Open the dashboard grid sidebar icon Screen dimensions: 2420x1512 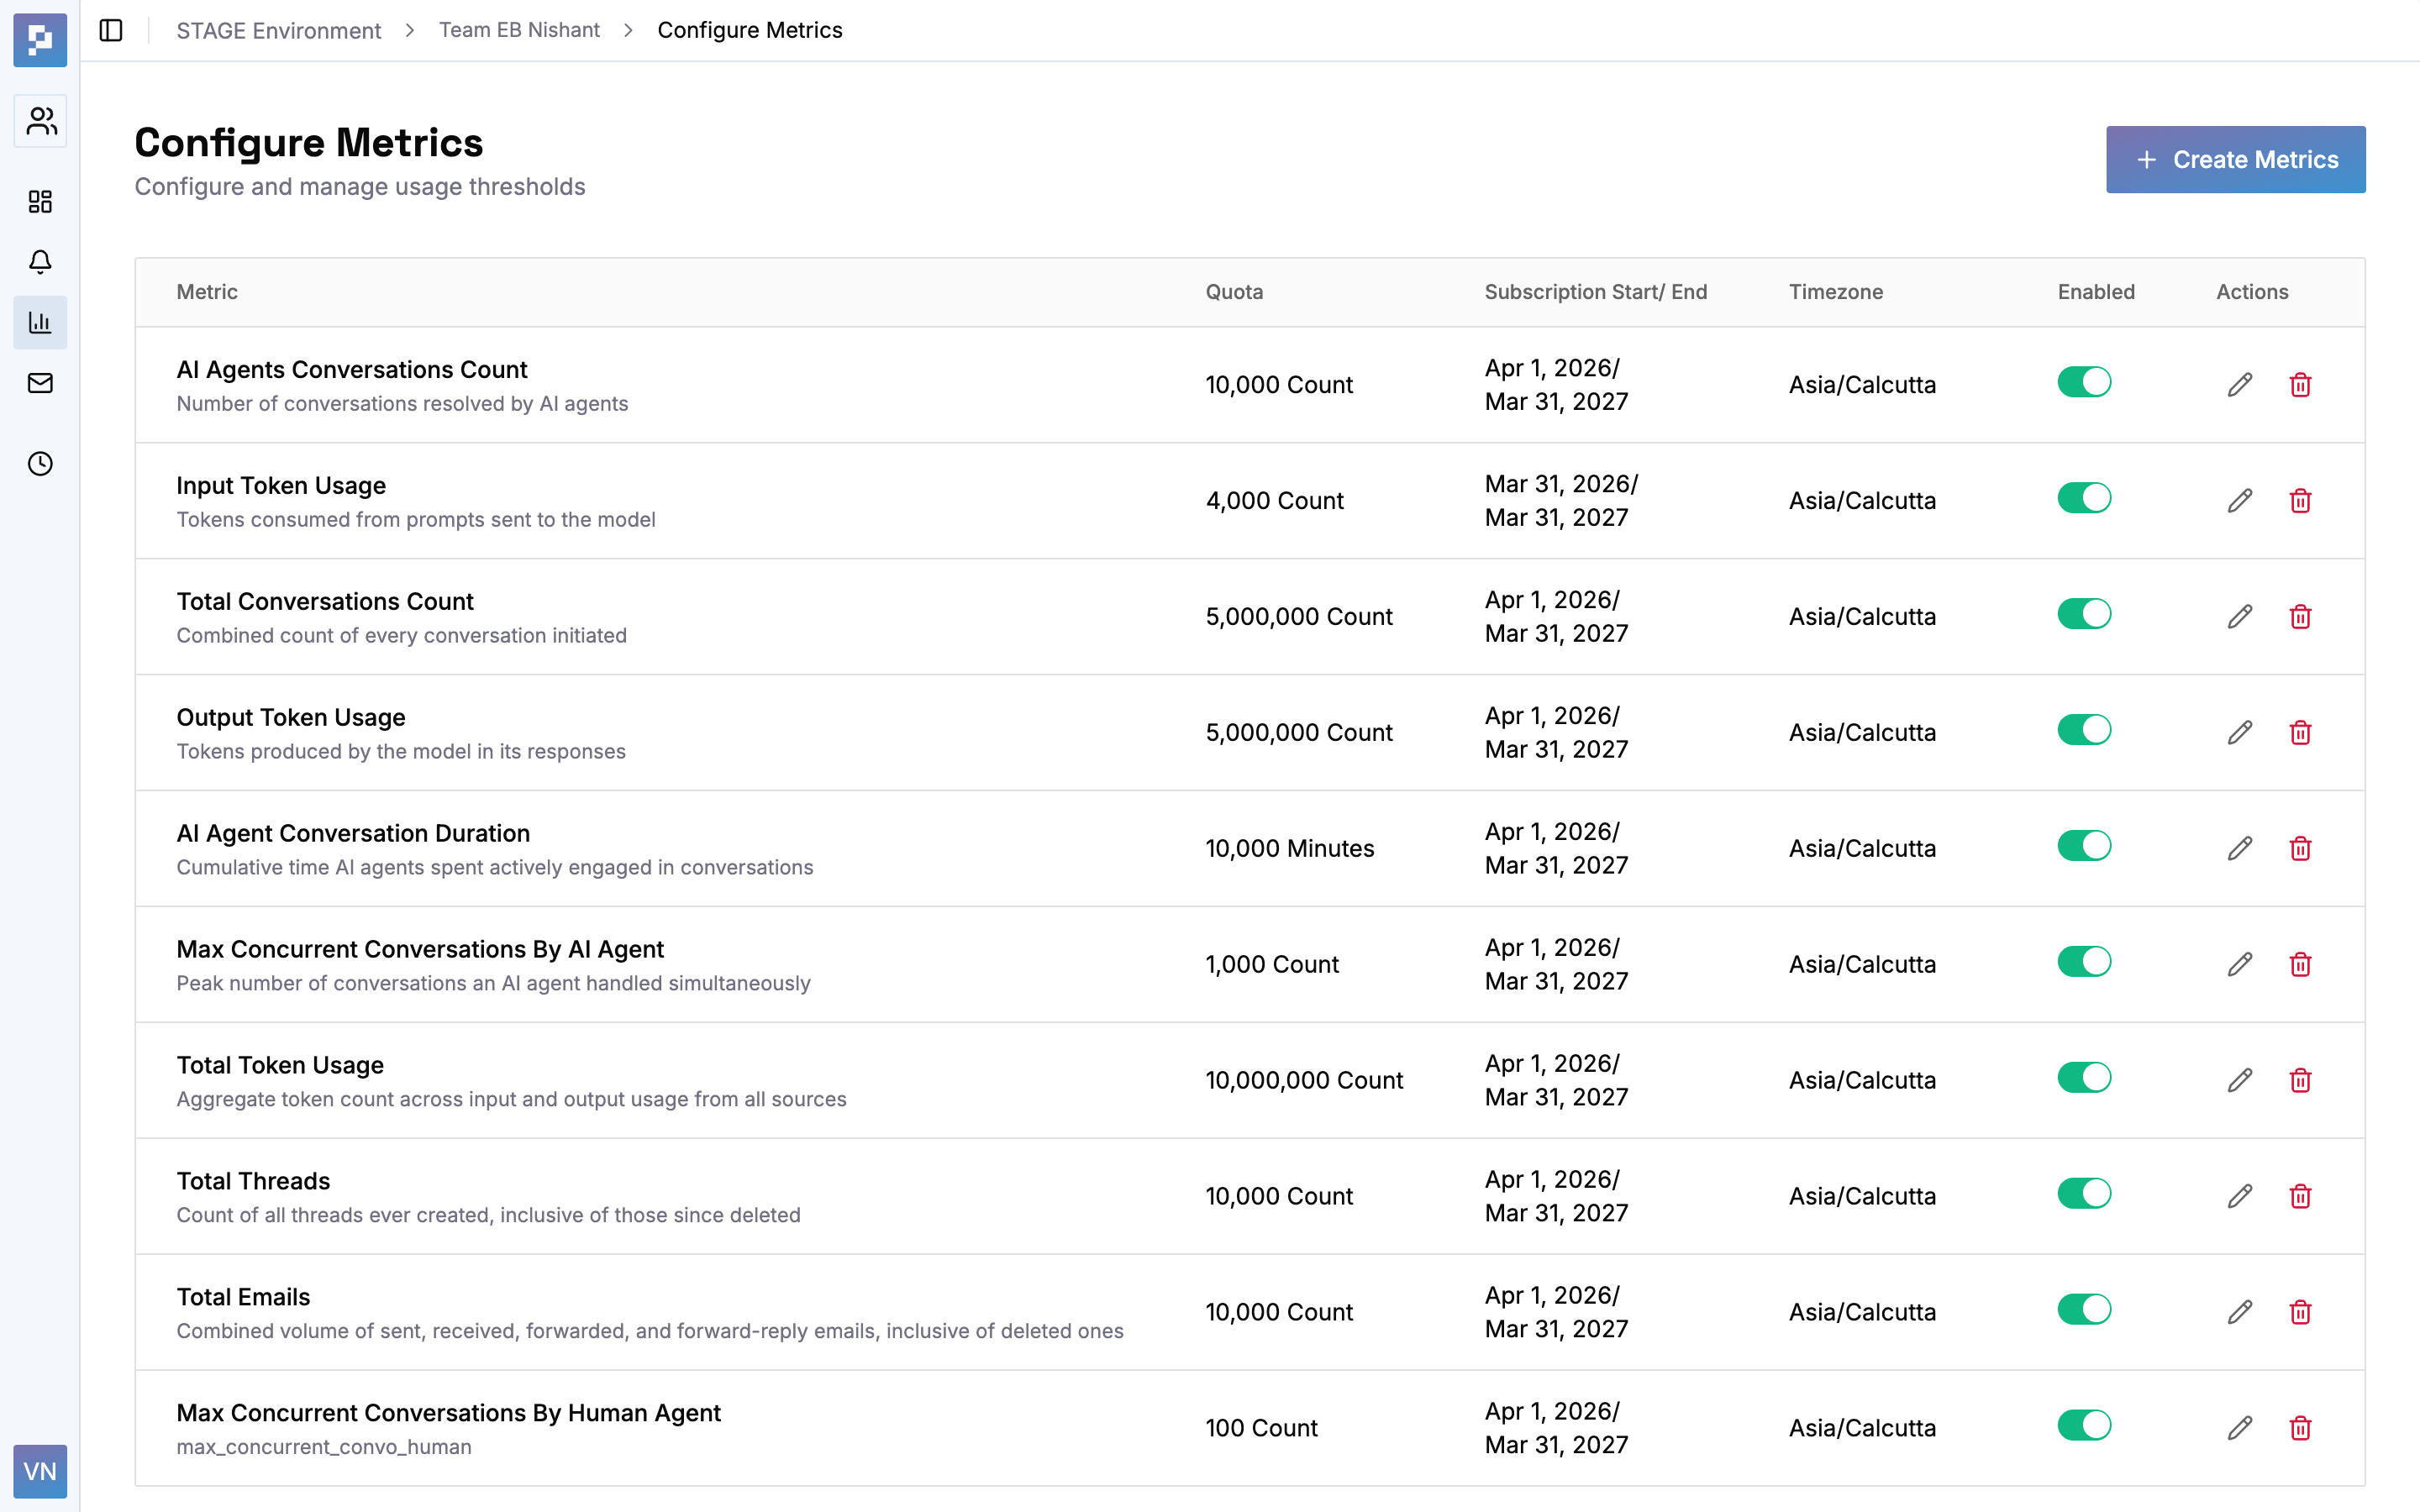pos(40,202)
